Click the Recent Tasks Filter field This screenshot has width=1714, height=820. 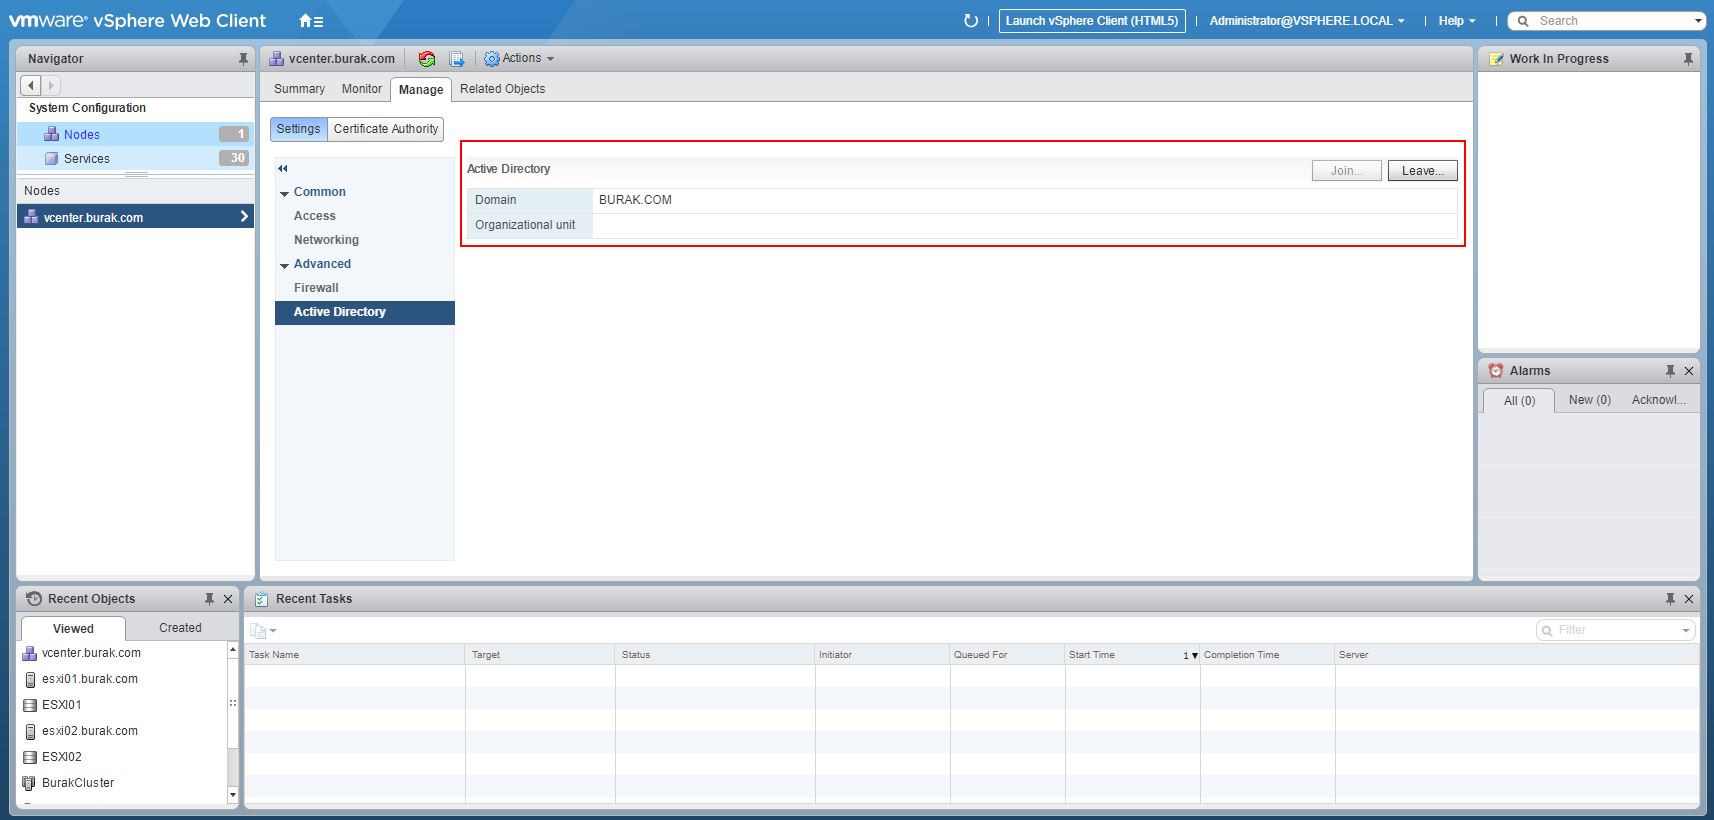click(x=1616, y=630)
